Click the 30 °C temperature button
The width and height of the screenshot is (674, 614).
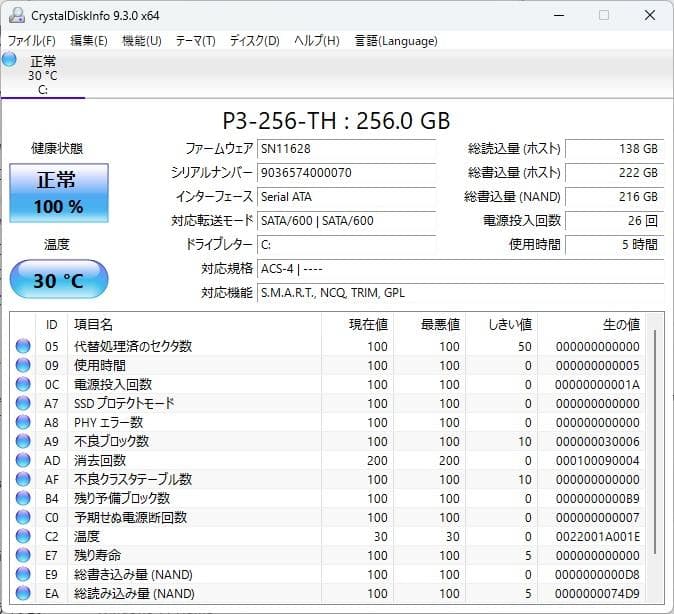[59, 279]
